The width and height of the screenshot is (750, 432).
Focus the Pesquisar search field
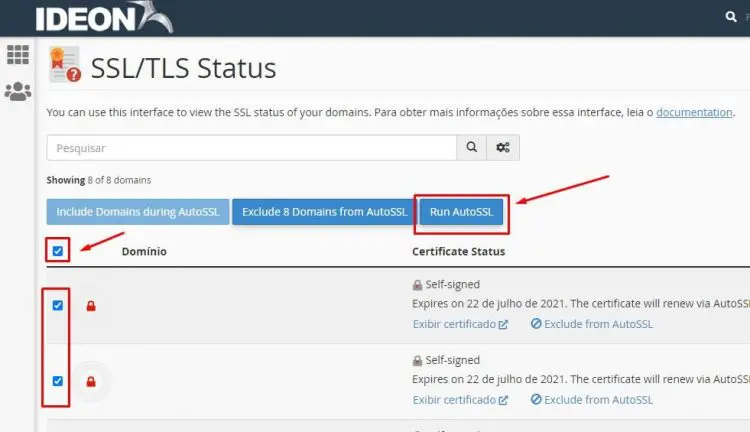(252, 147)
